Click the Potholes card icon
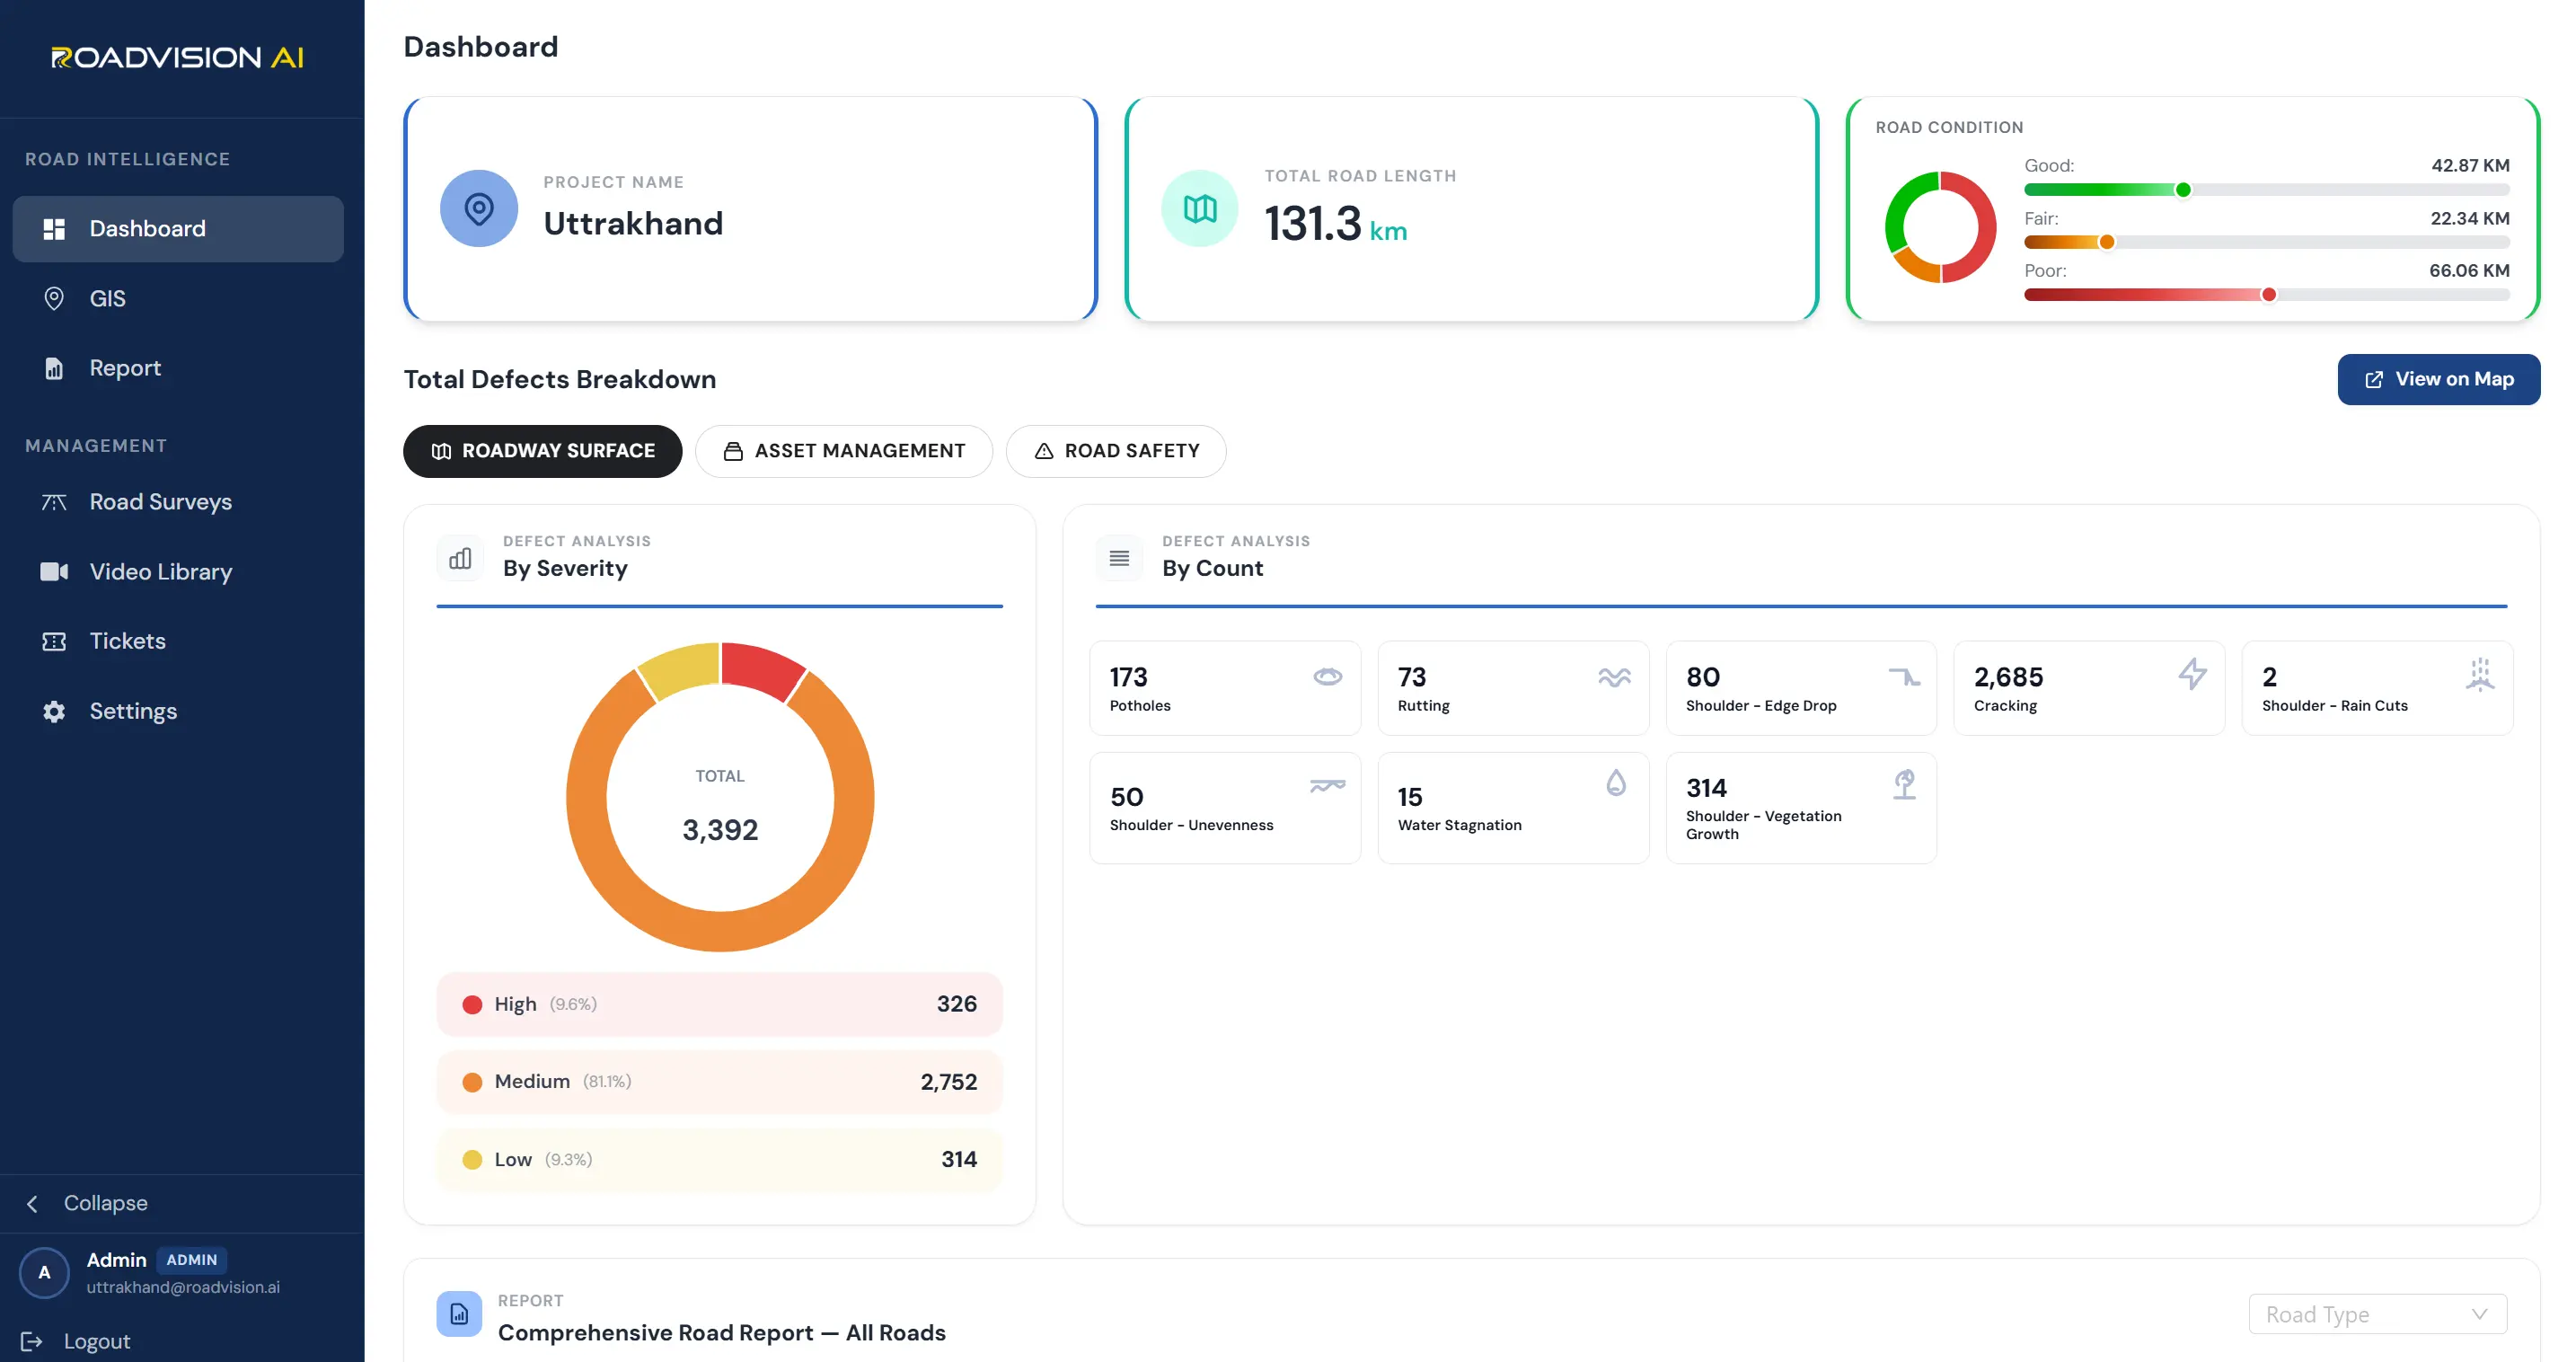The height and width of the screenshot is (1362, 2576). pos(1327,677)
